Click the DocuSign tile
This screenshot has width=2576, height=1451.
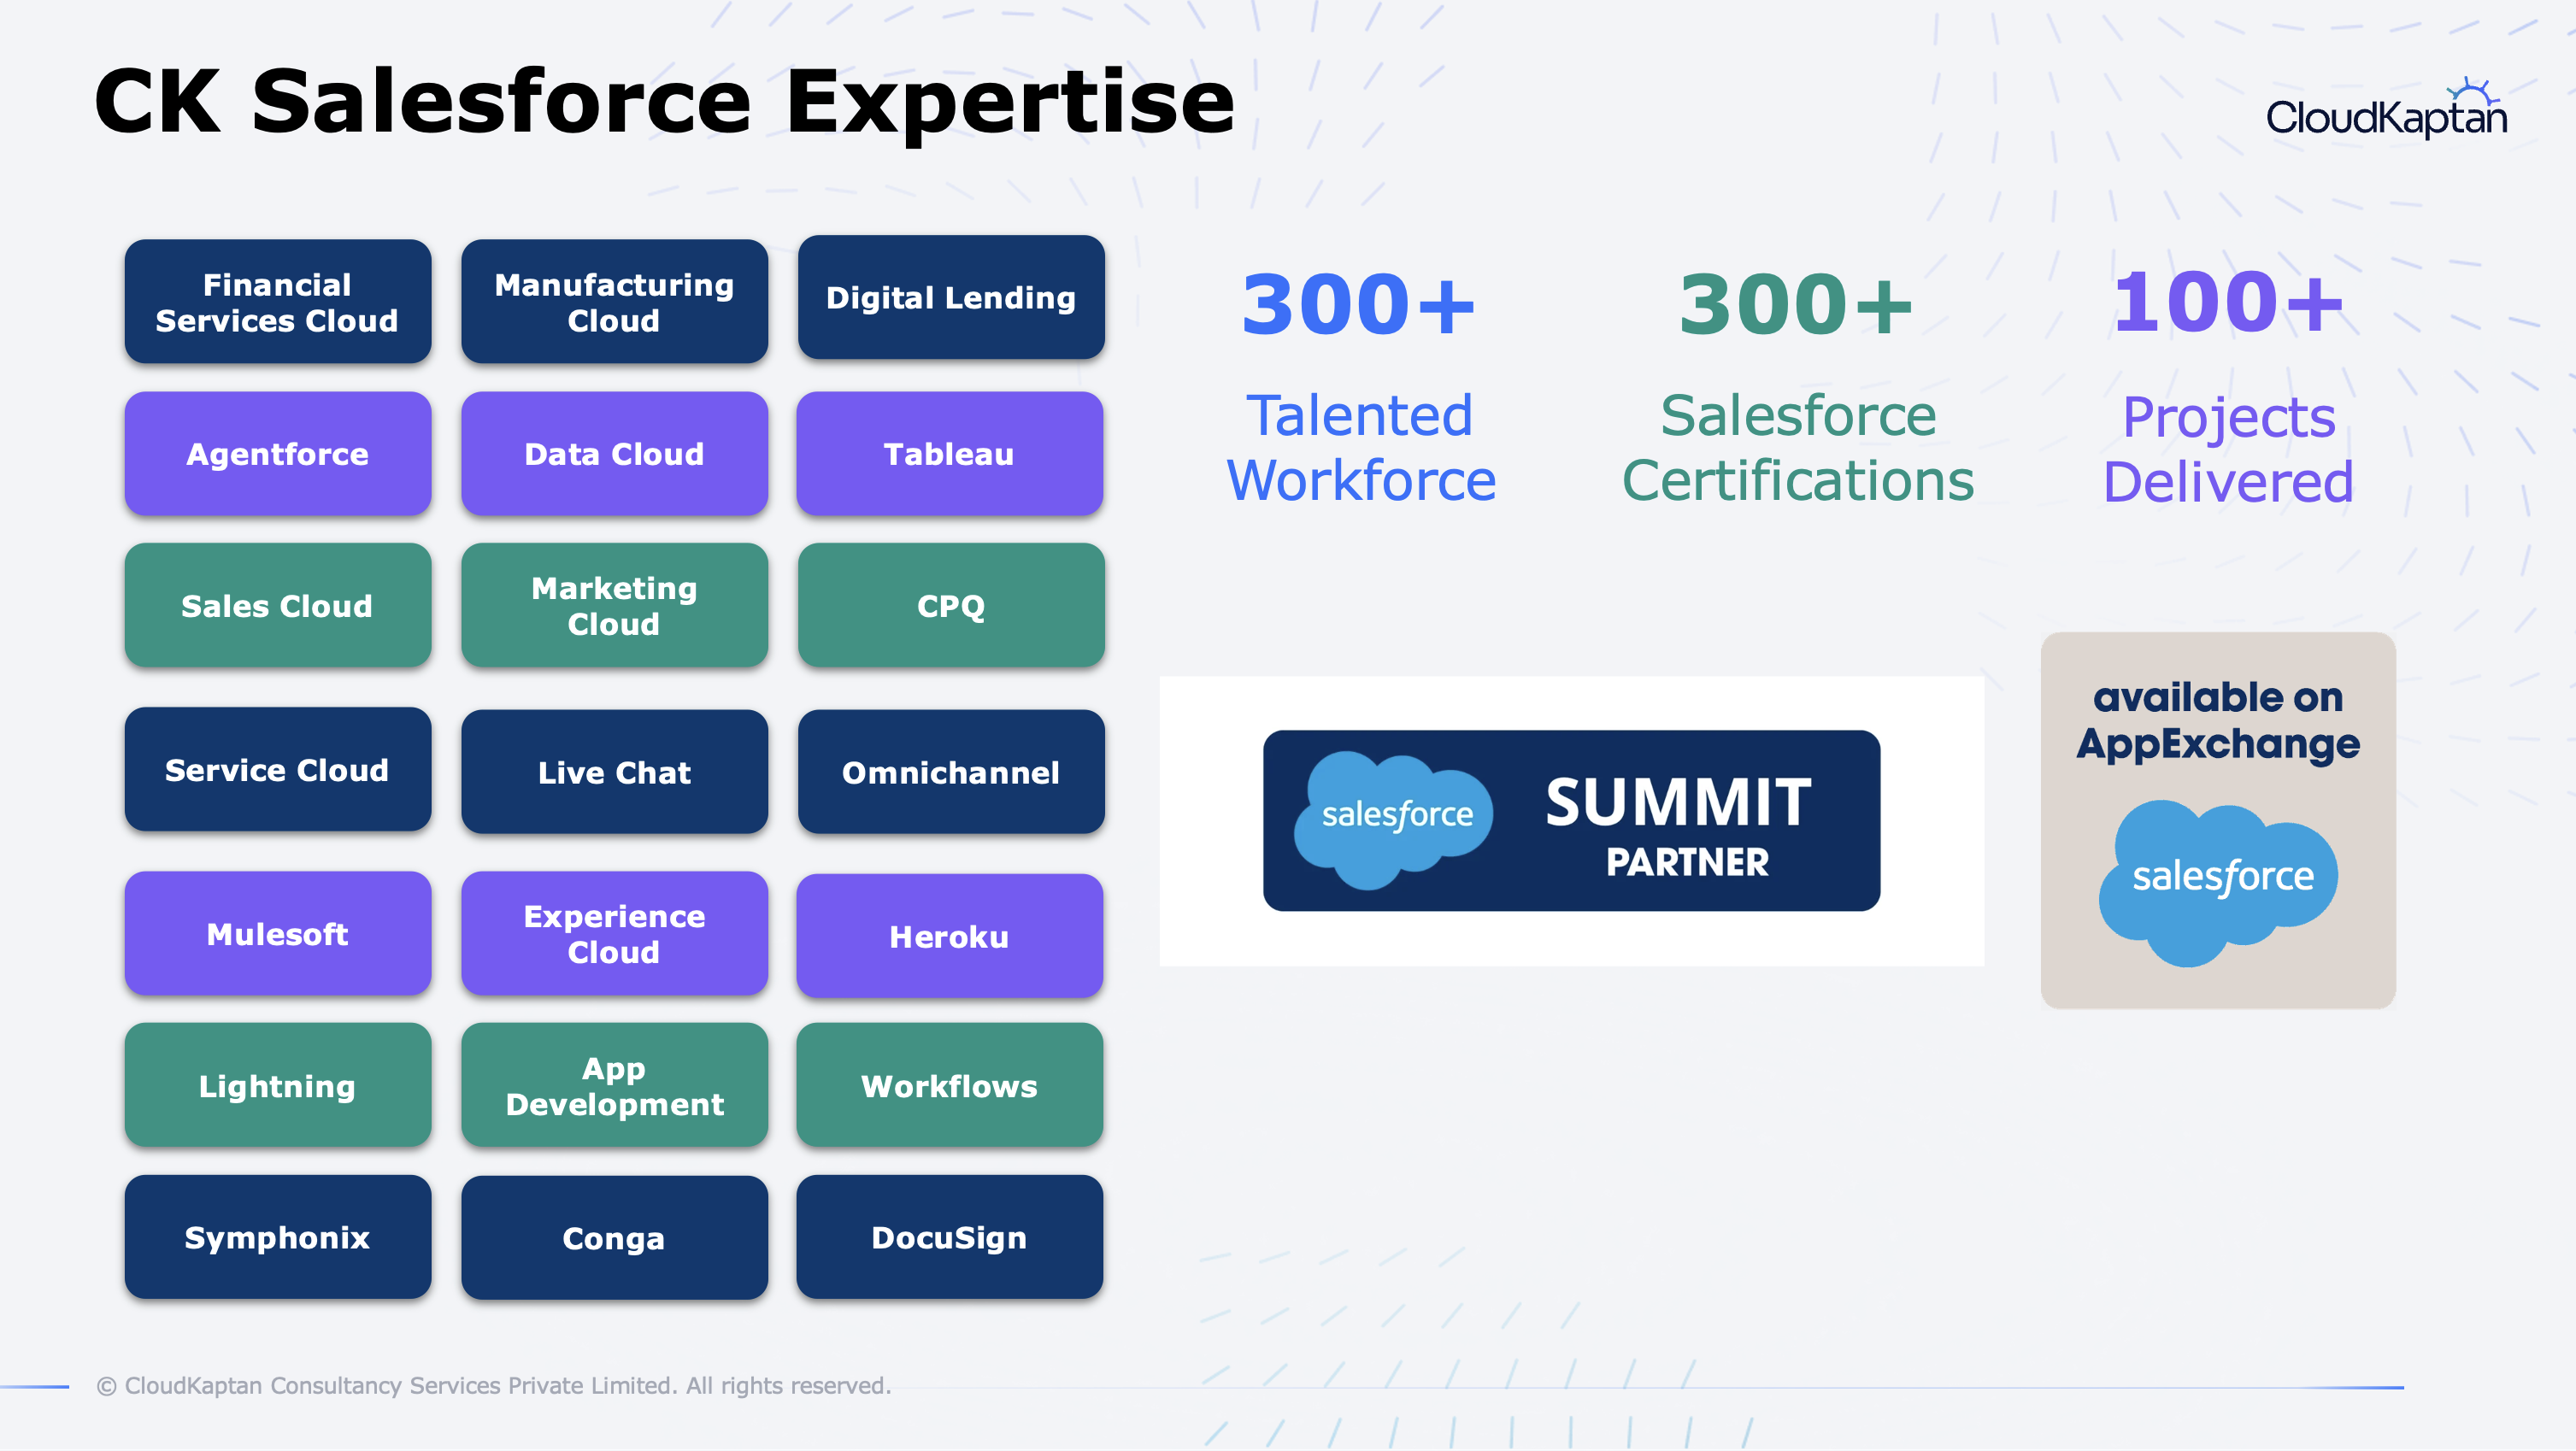pos(950,1237)
